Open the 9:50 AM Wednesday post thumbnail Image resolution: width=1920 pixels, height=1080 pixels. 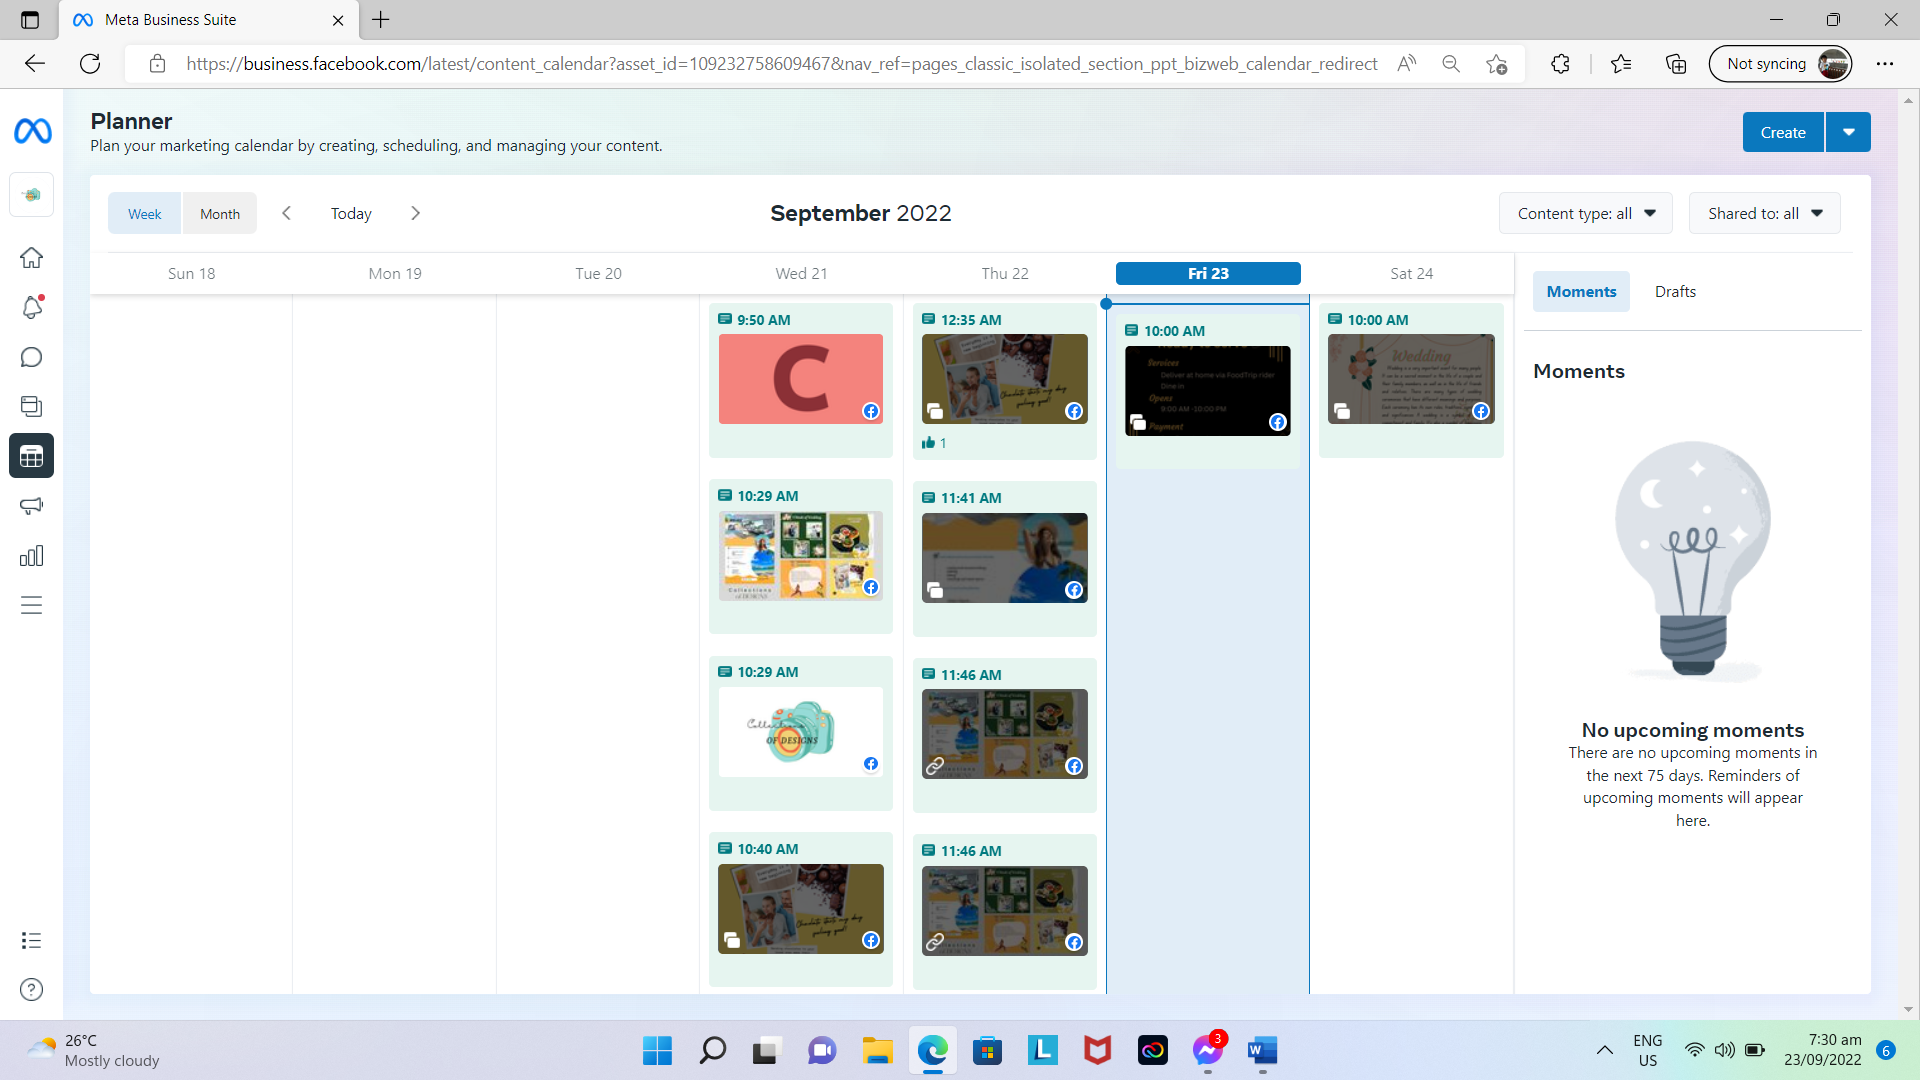pos(801,379)
